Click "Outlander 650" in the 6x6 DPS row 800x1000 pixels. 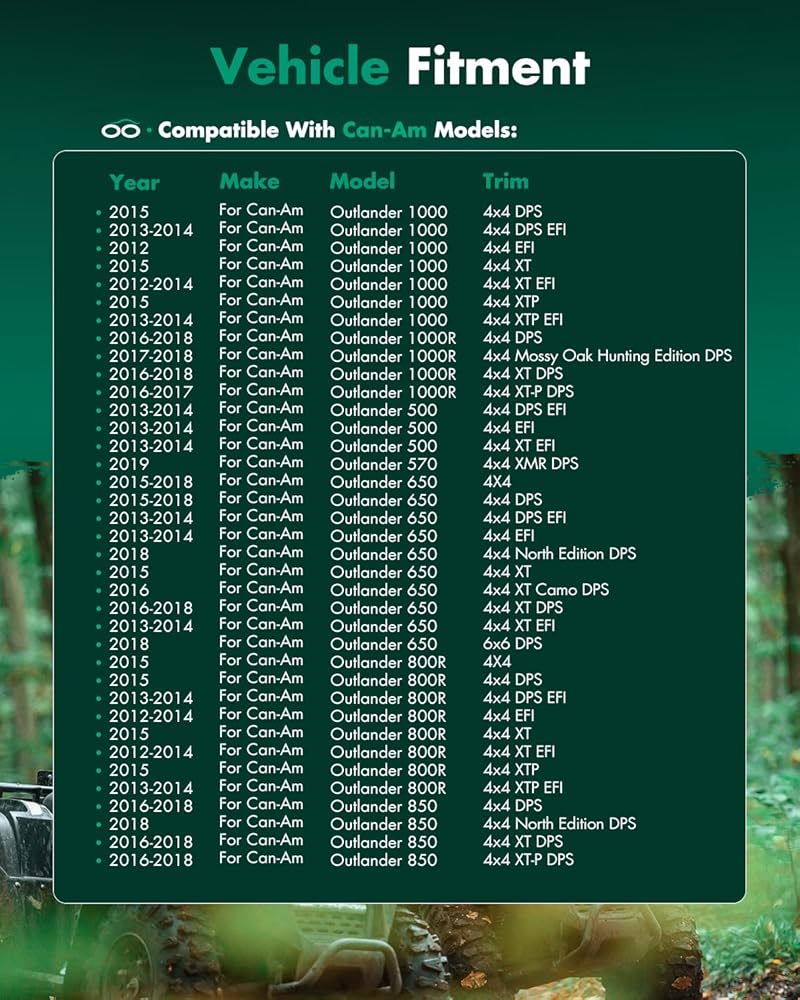tap(383, 644)
